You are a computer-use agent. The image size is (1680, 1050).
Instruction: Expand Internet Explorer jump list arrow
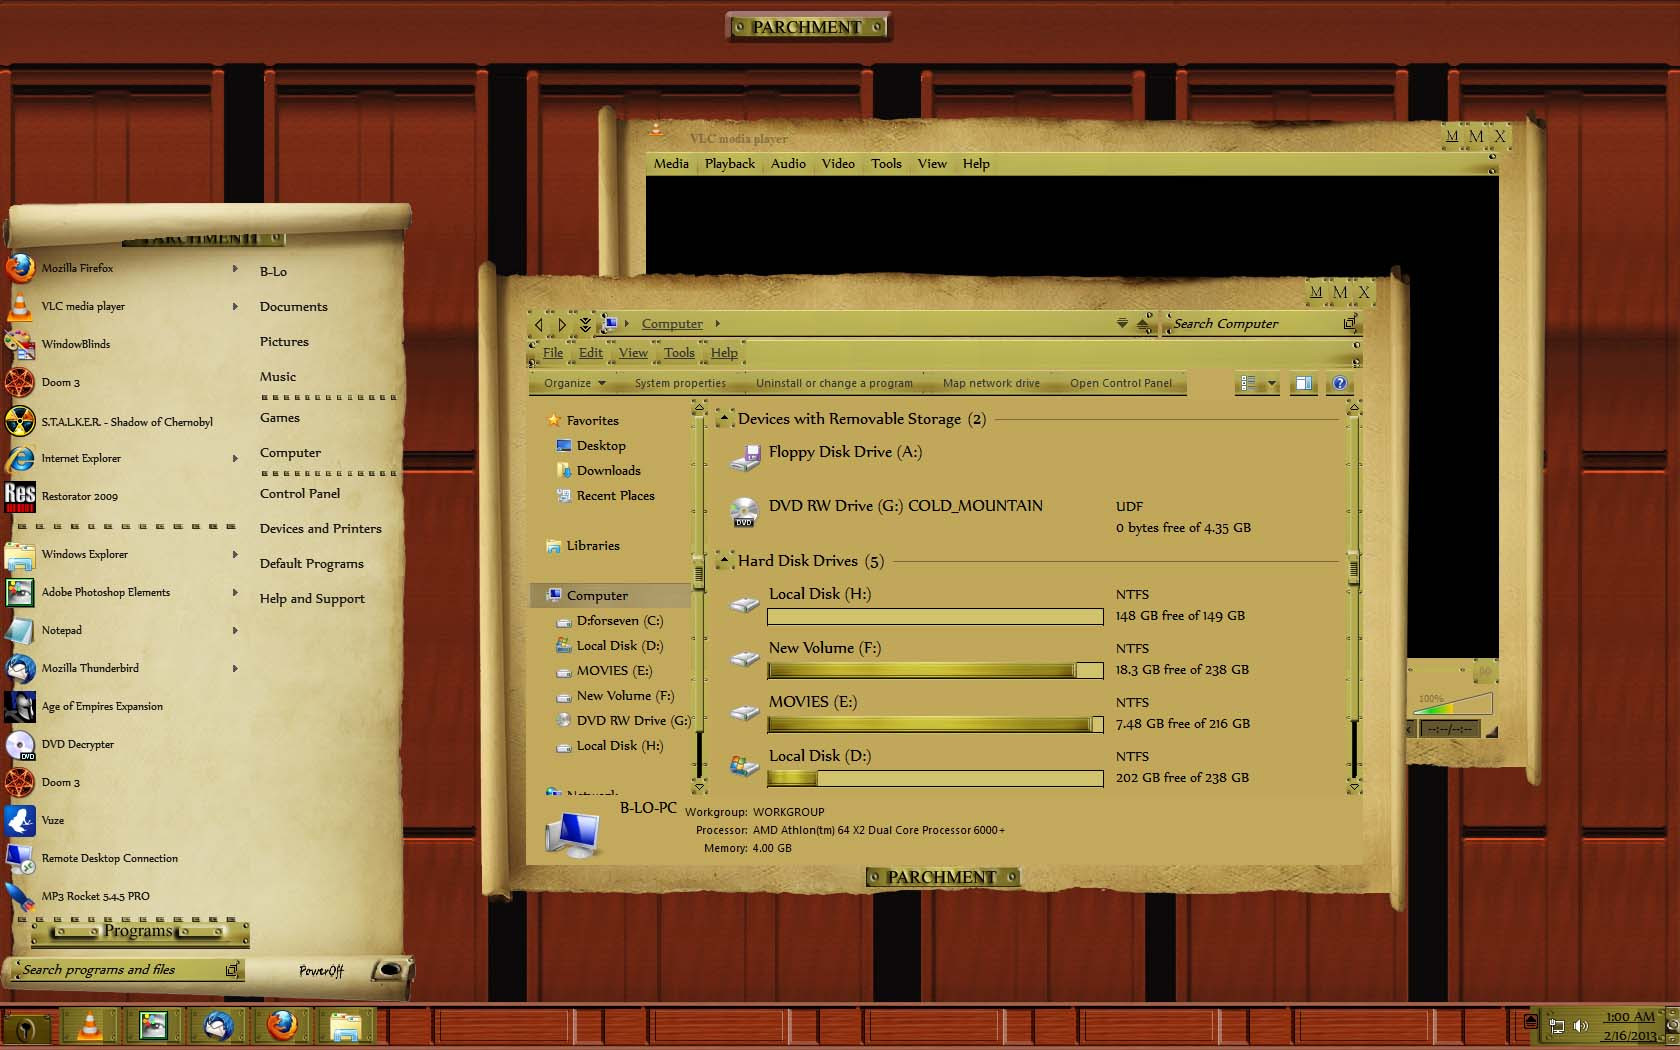[x=235, y=458]
